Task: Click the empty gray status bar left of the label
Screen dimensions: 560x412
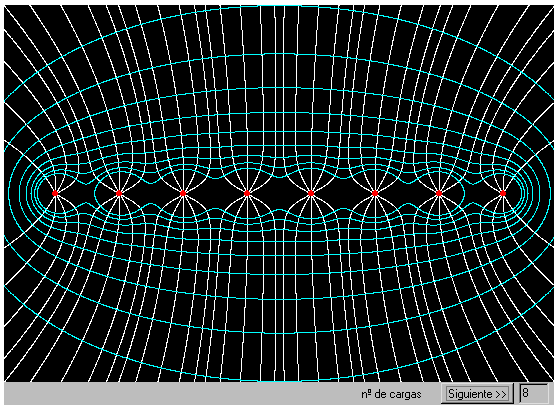Action: [179, 394]
